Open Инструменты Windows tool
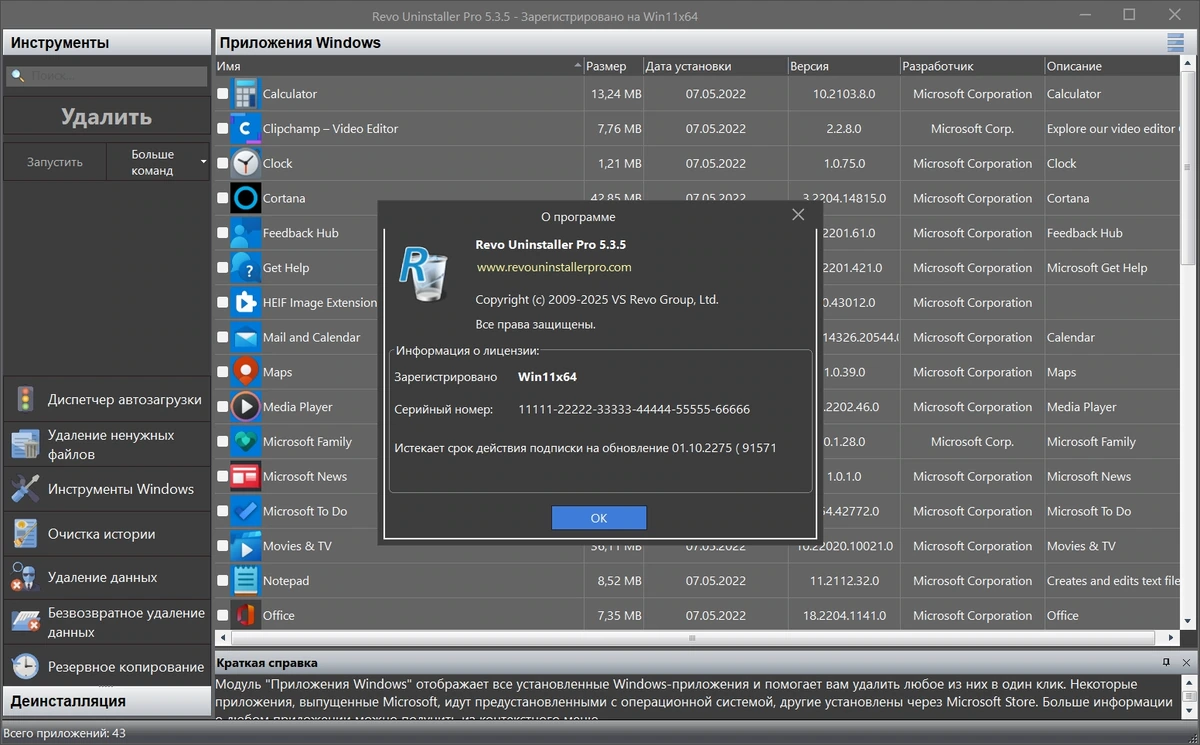The height and width of the screenshot is (745, 1200). pos(106,489)
